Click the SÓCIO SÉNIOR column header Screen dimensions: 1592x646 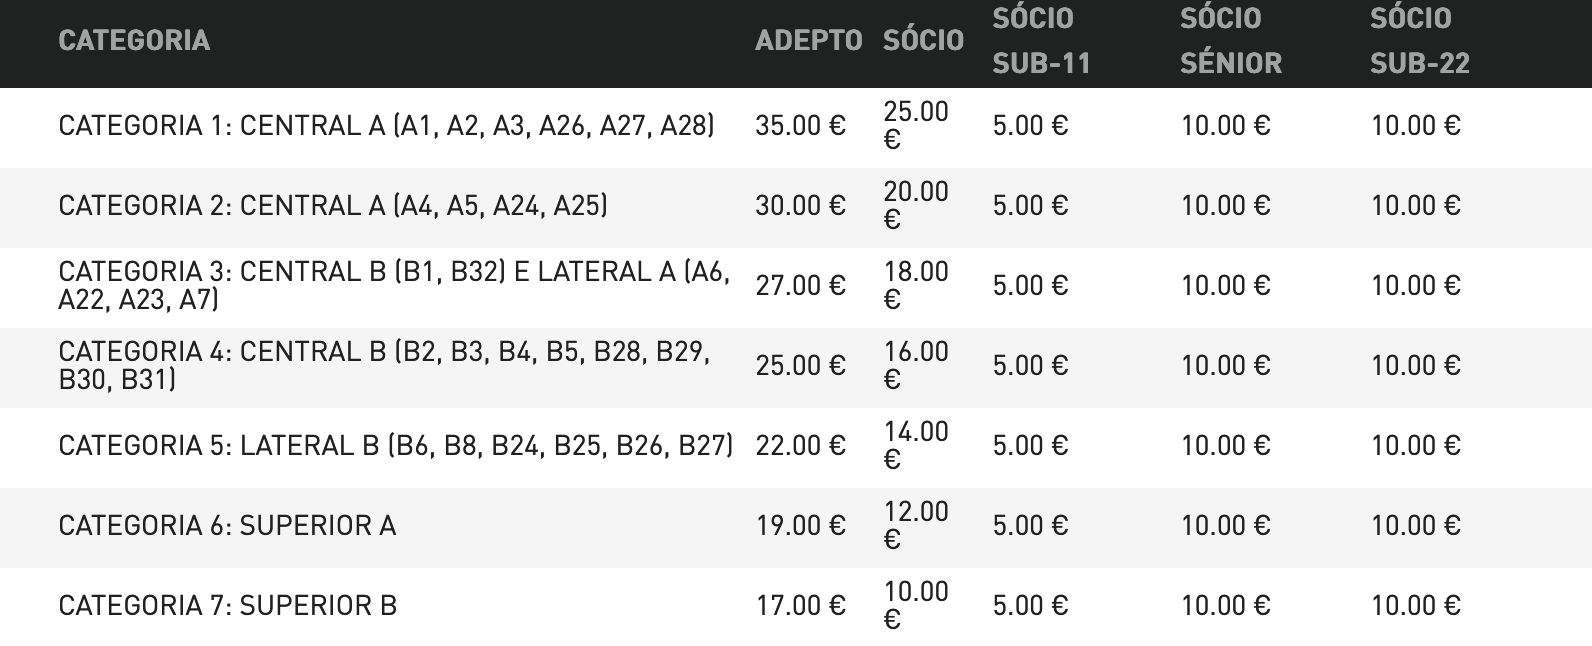coord(1231,41)
